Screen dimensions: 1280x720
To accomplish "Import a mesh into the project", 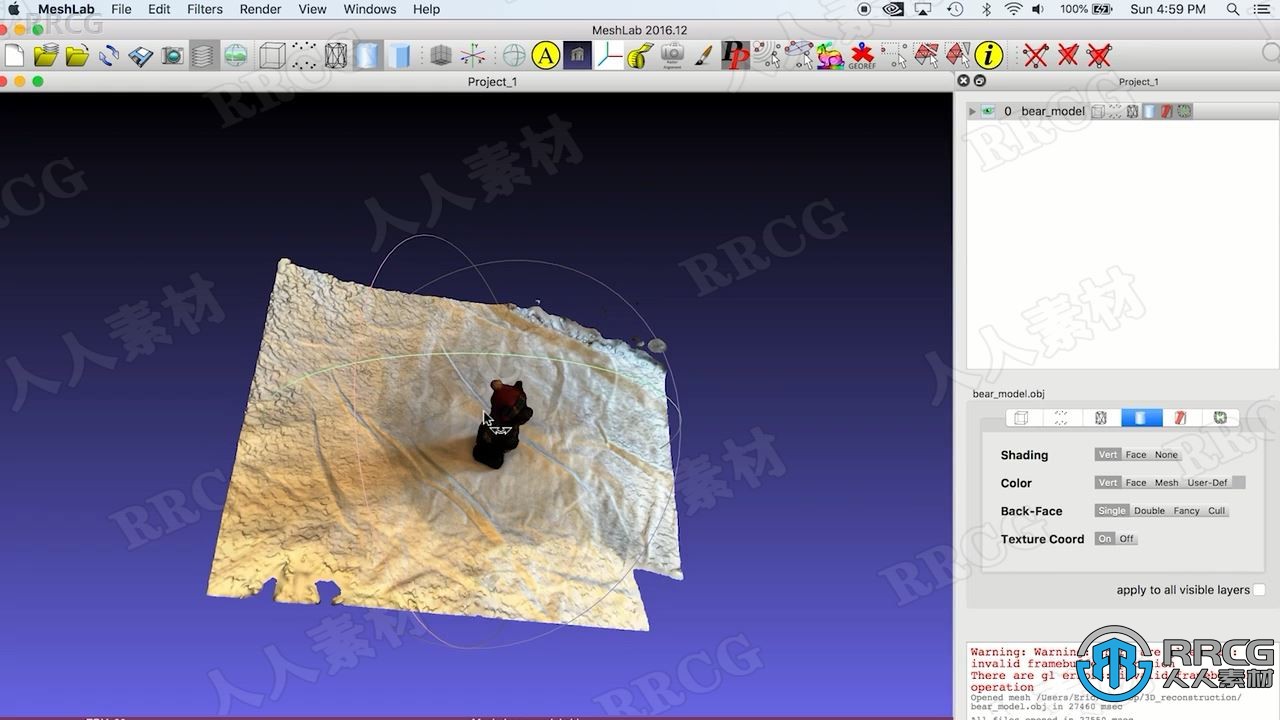I will 77,55.
